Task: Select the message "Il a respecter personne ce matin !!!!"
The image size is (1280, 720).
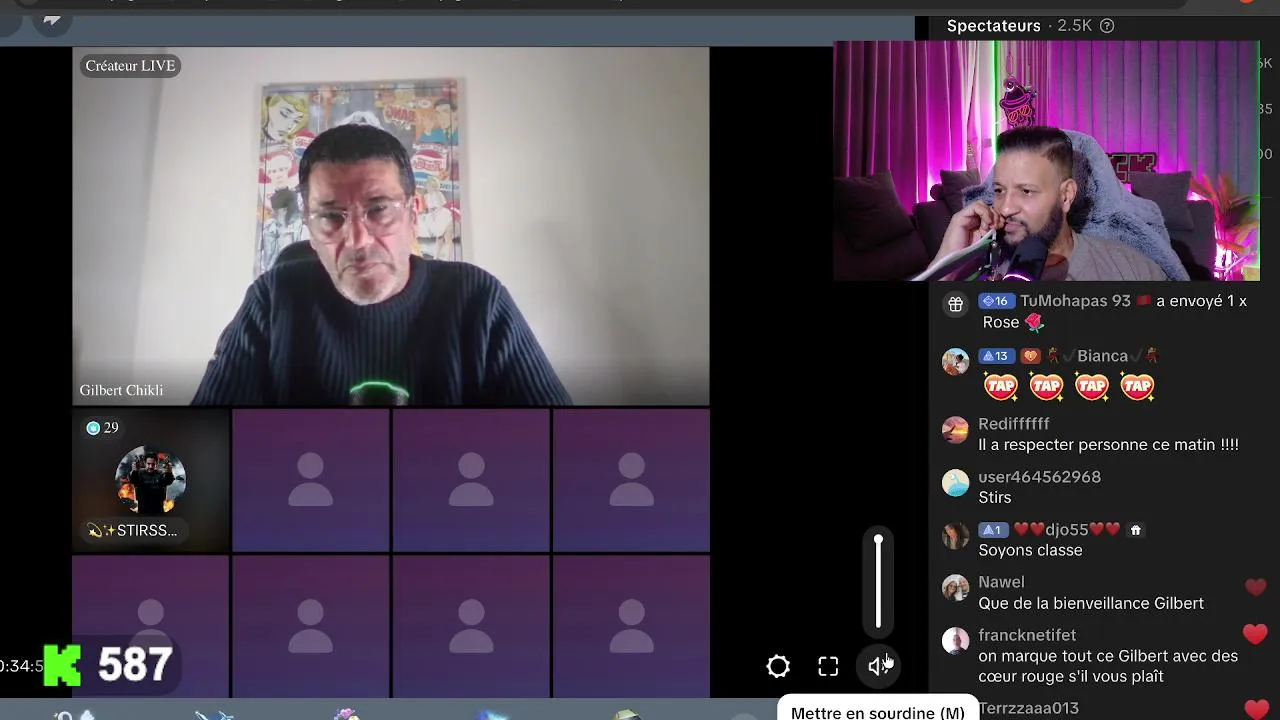Action: click(1108, 445)
